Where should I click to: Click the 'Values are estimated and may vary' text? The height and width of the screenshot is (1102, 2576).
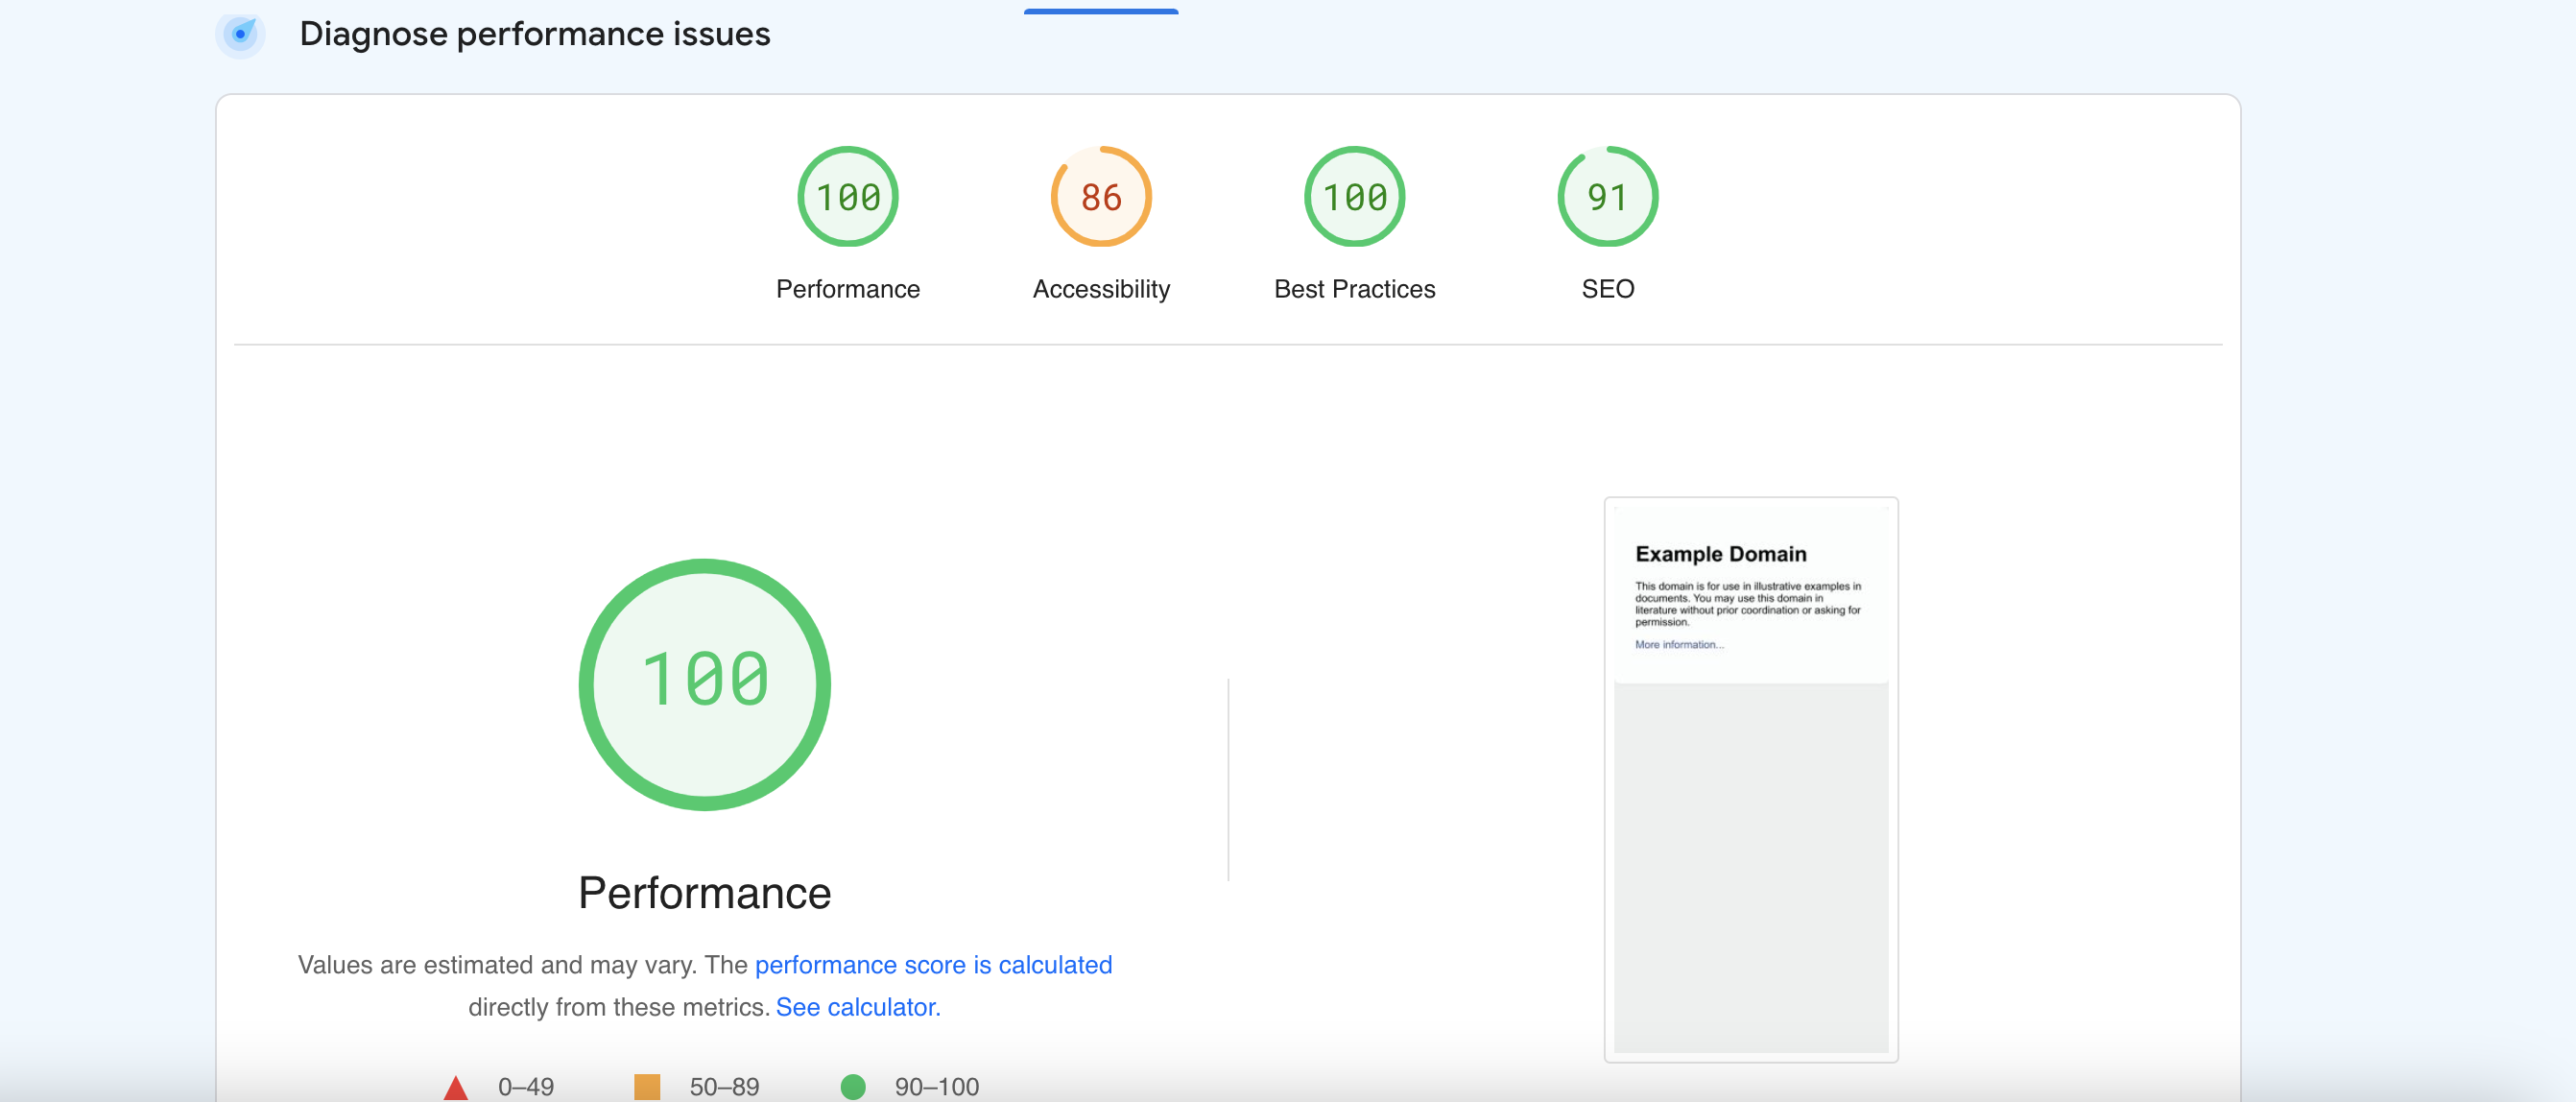point(497,964)
